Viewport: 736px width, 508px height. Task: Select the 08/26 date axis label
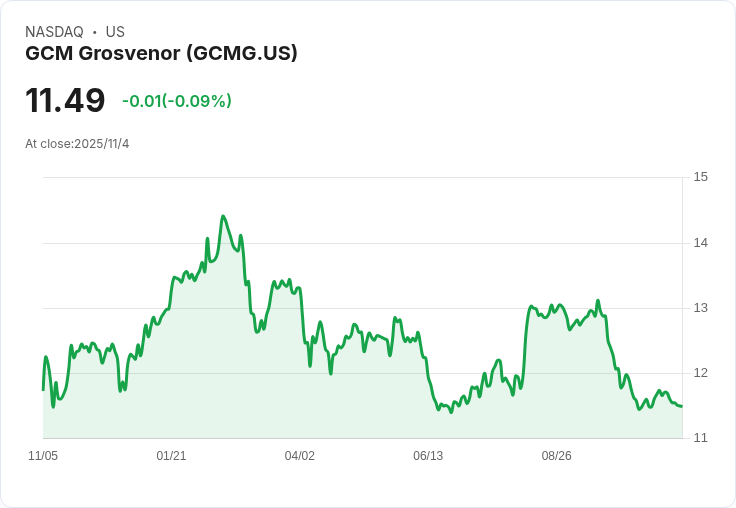(556, 456)
